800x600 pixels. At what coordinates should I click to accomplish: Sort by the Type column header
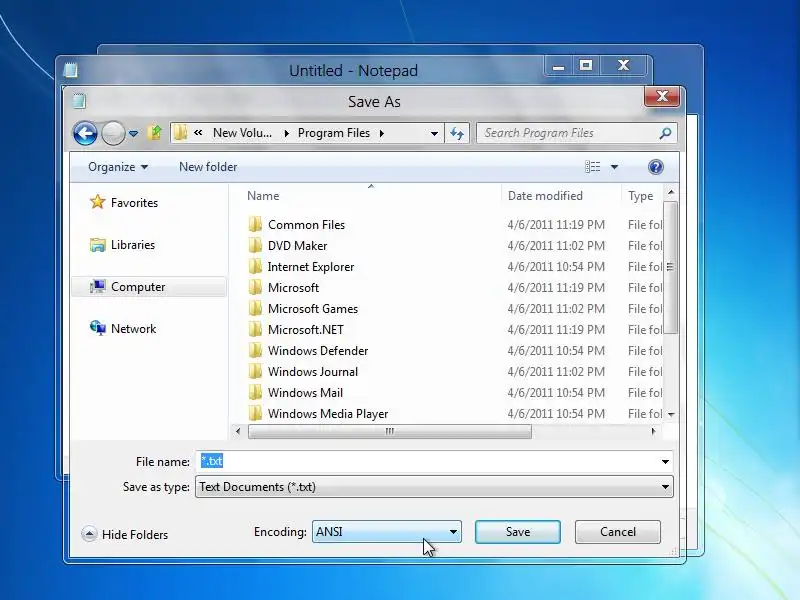click(x=640, y=196)
